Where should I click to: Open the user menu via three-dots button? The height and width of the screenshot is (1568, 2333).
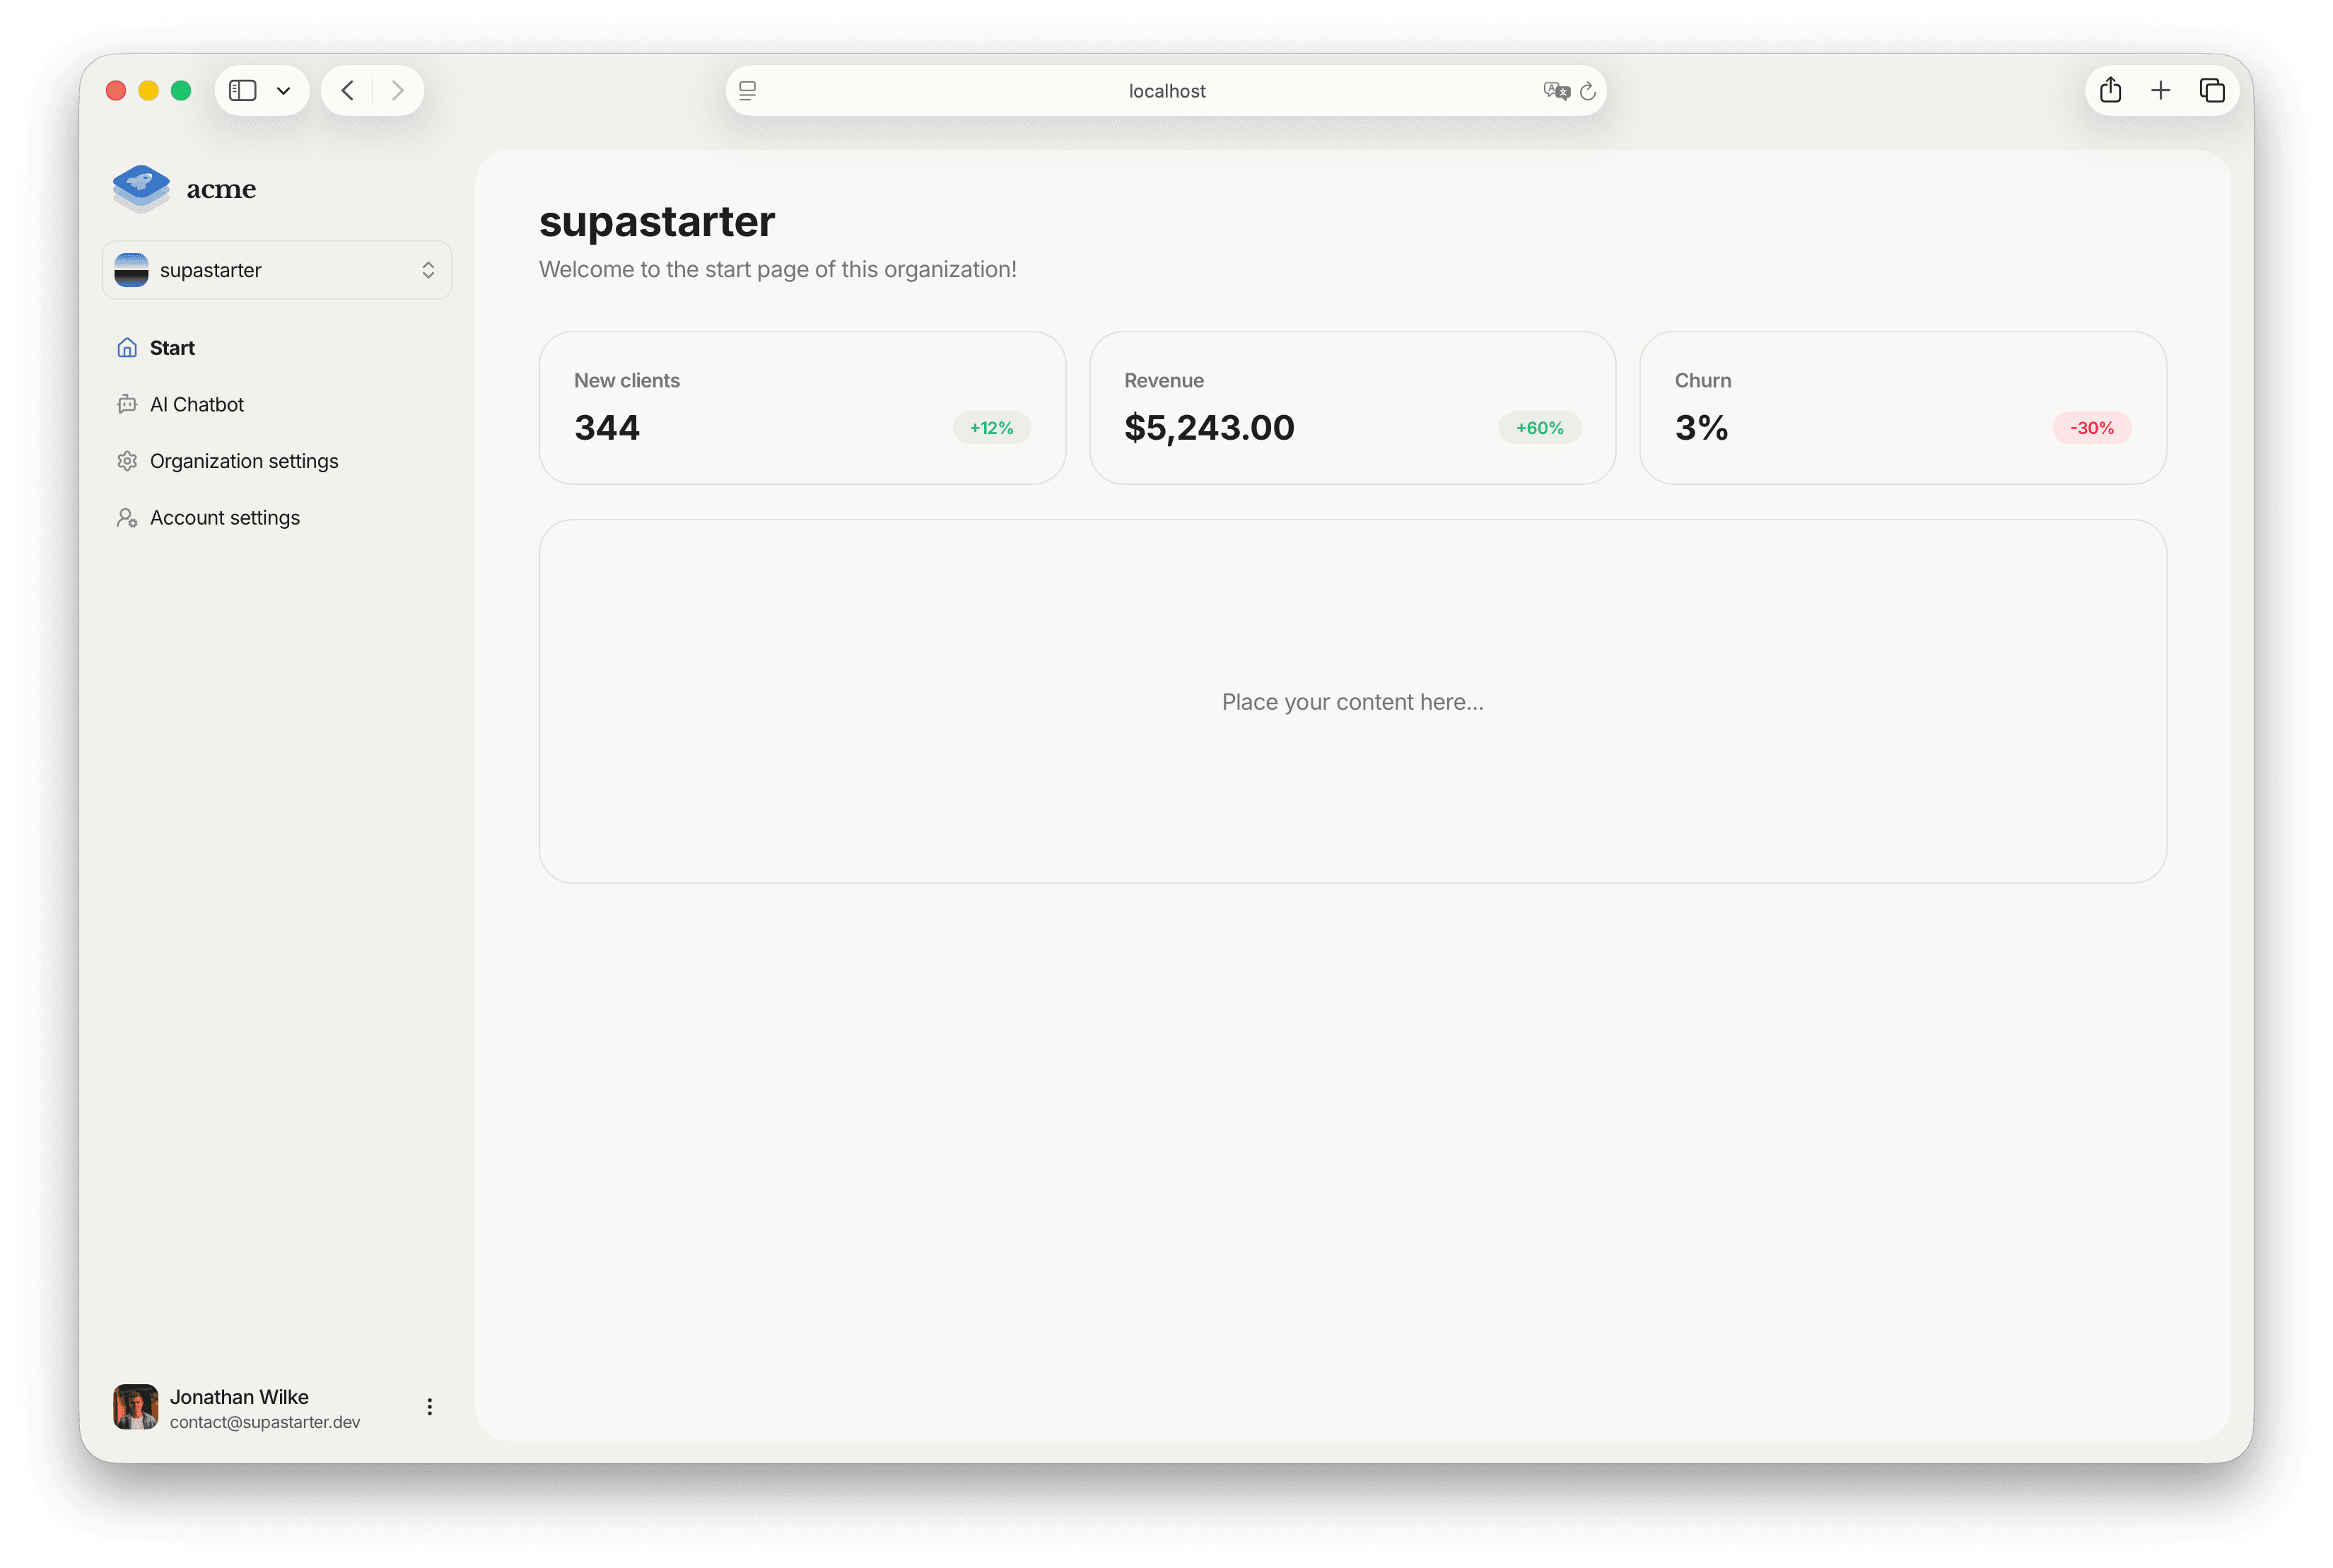[429, 1406]
